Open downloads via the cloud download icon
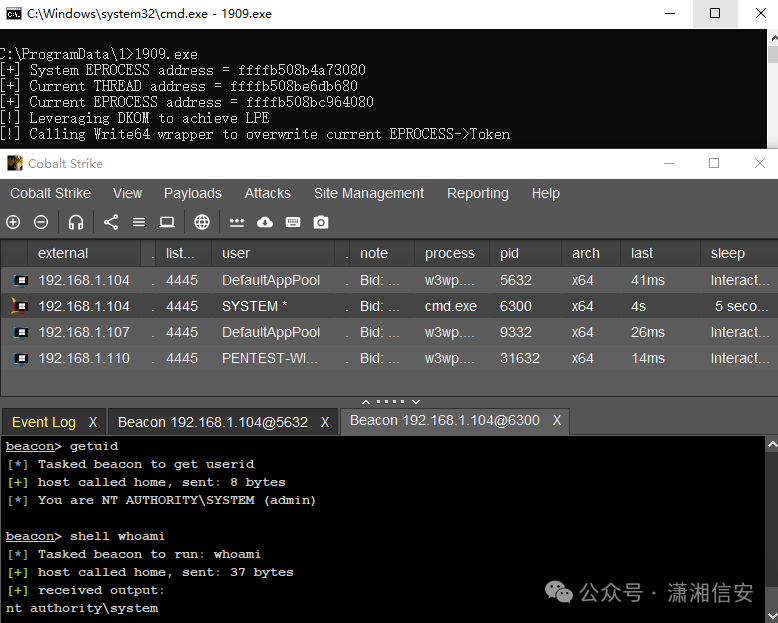This screenshot has height=623, width=778. click(x=264, y=222)
